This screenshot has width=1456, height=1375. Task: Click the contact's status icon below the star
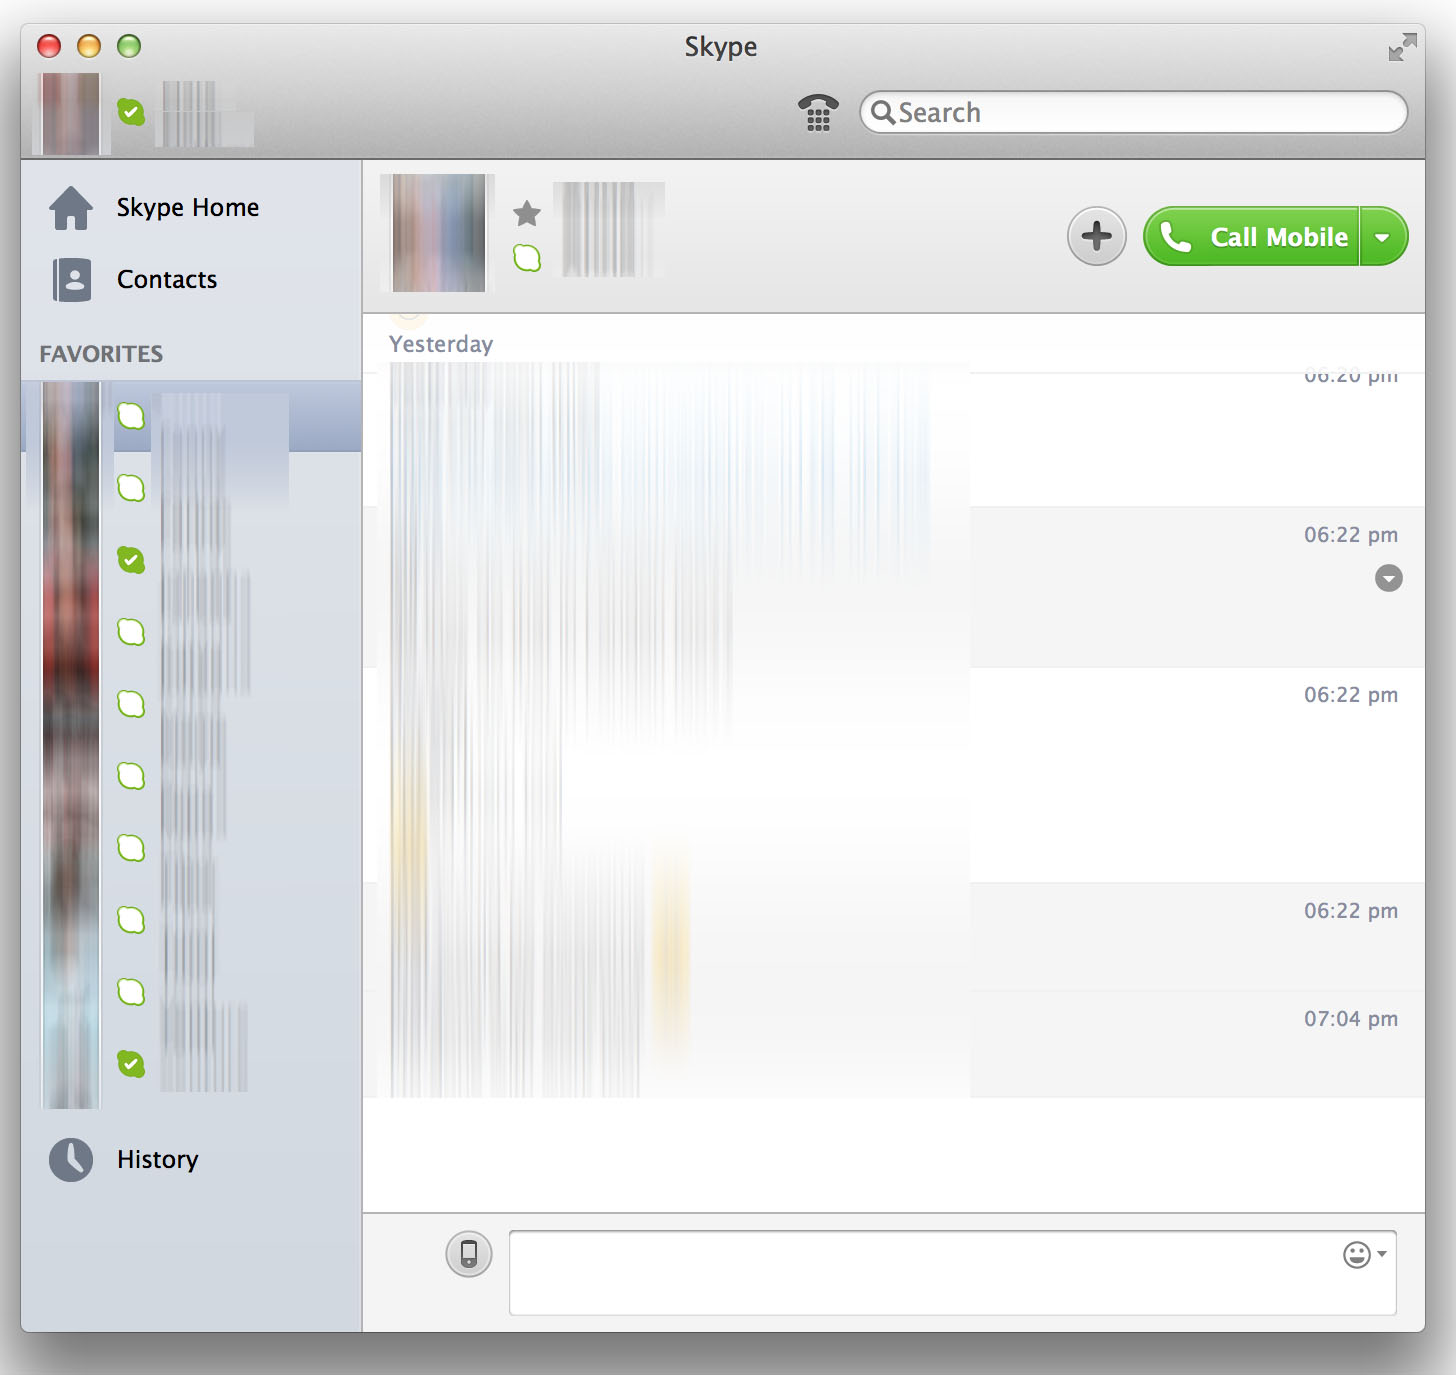click(527, 258)
